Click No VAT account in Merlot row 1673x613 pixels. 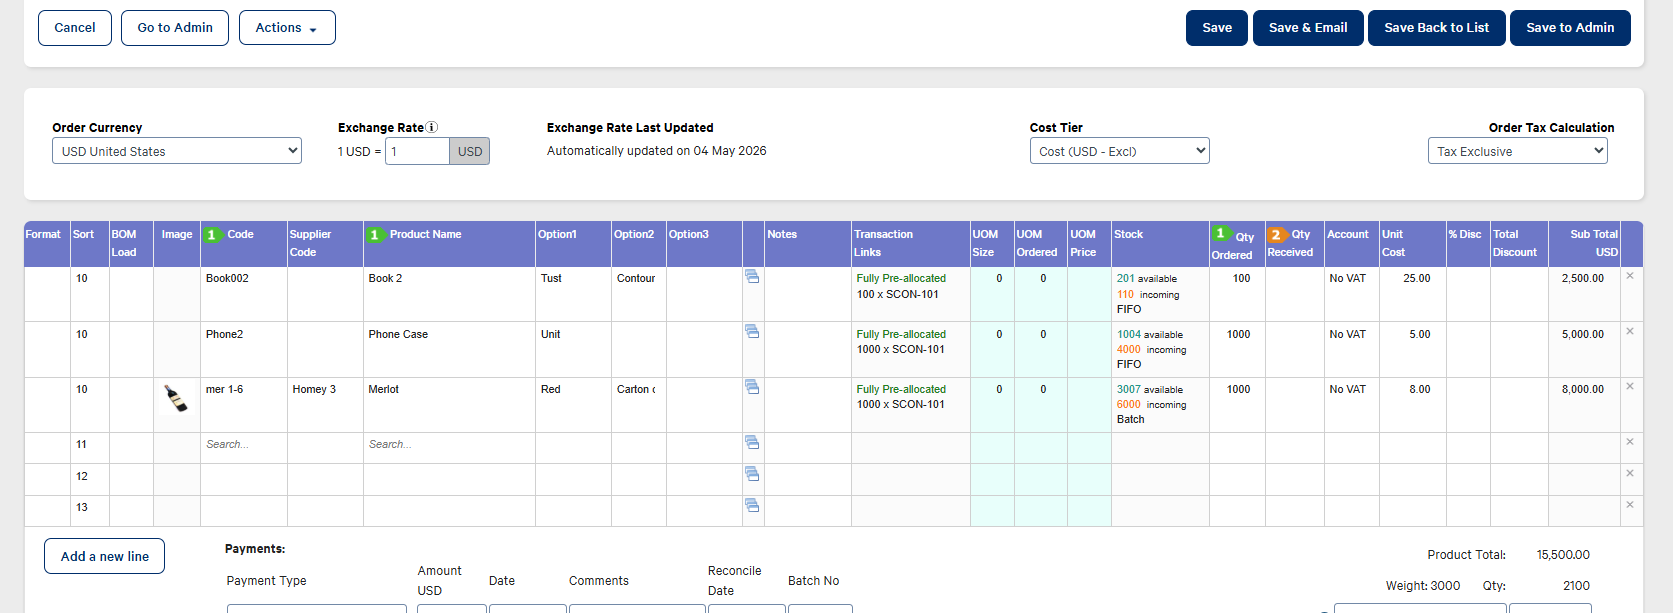1347,389
